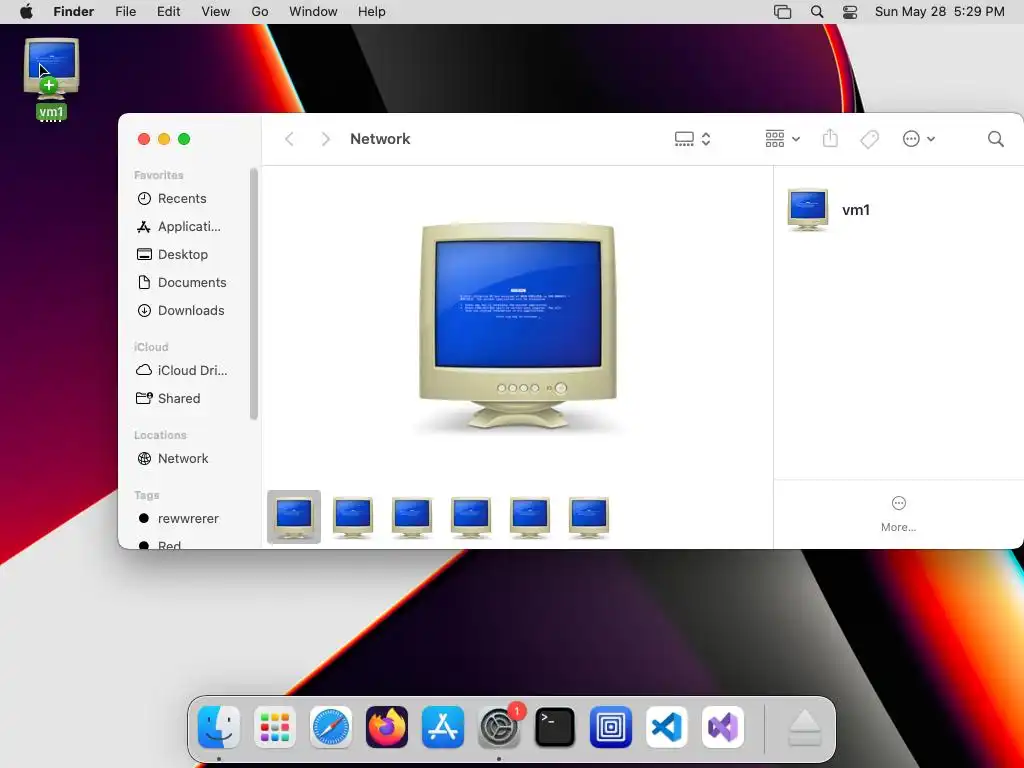Open the blue concentric-squares app in Dock
The width and height of the screenshot is (1024, 768).
(611, 727)
